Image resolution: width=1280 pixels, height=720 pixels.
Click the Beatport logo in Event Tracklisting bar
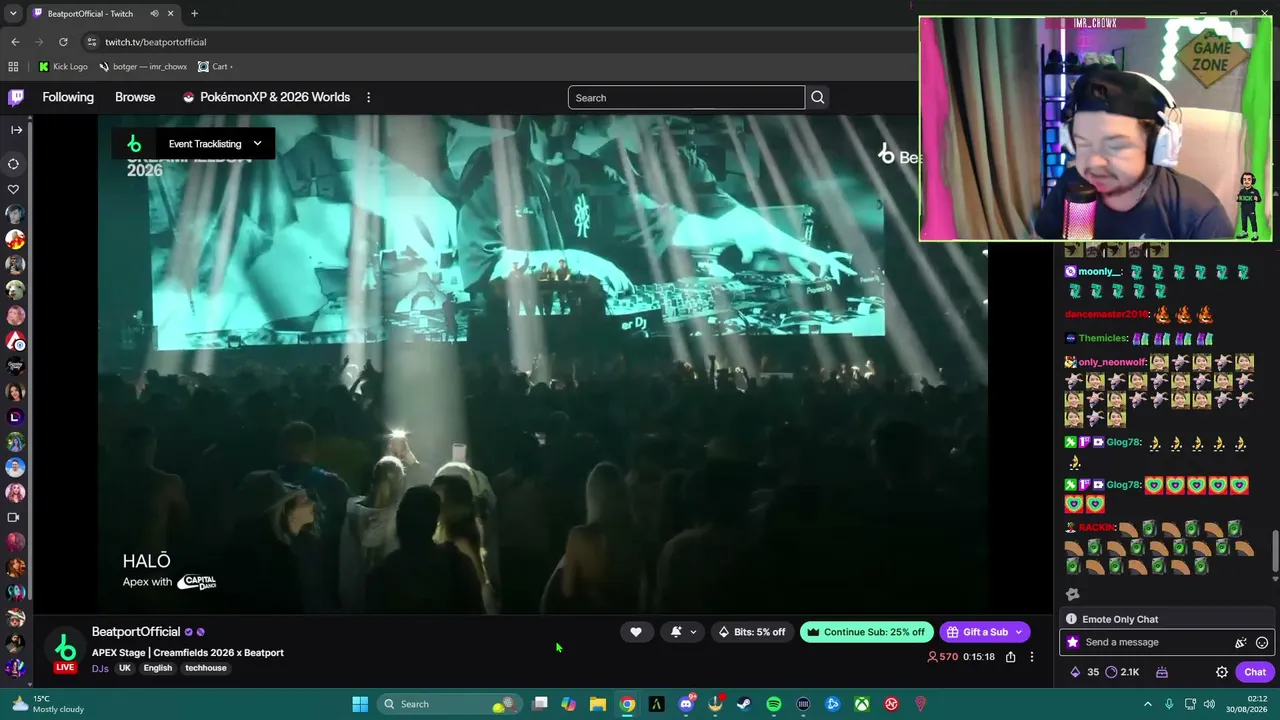point(134,144)
